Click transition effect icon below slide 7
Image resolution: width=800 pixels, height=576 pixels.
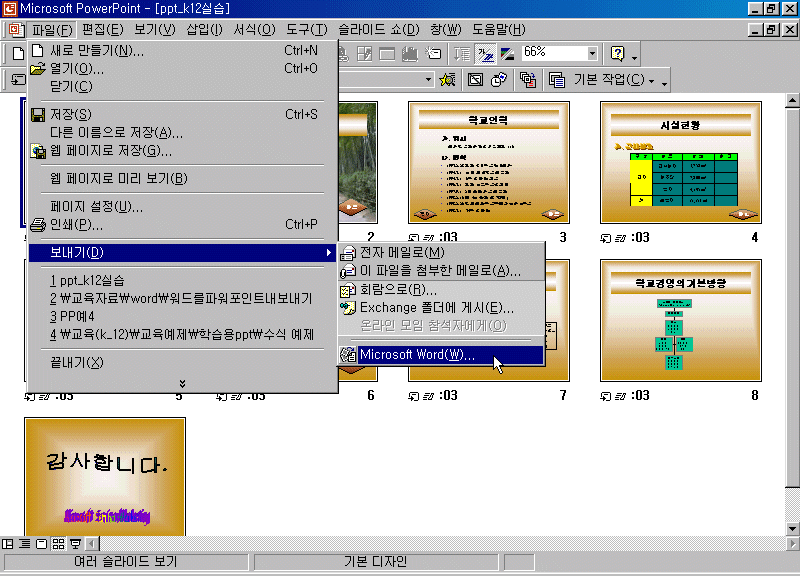coord(414,396)
